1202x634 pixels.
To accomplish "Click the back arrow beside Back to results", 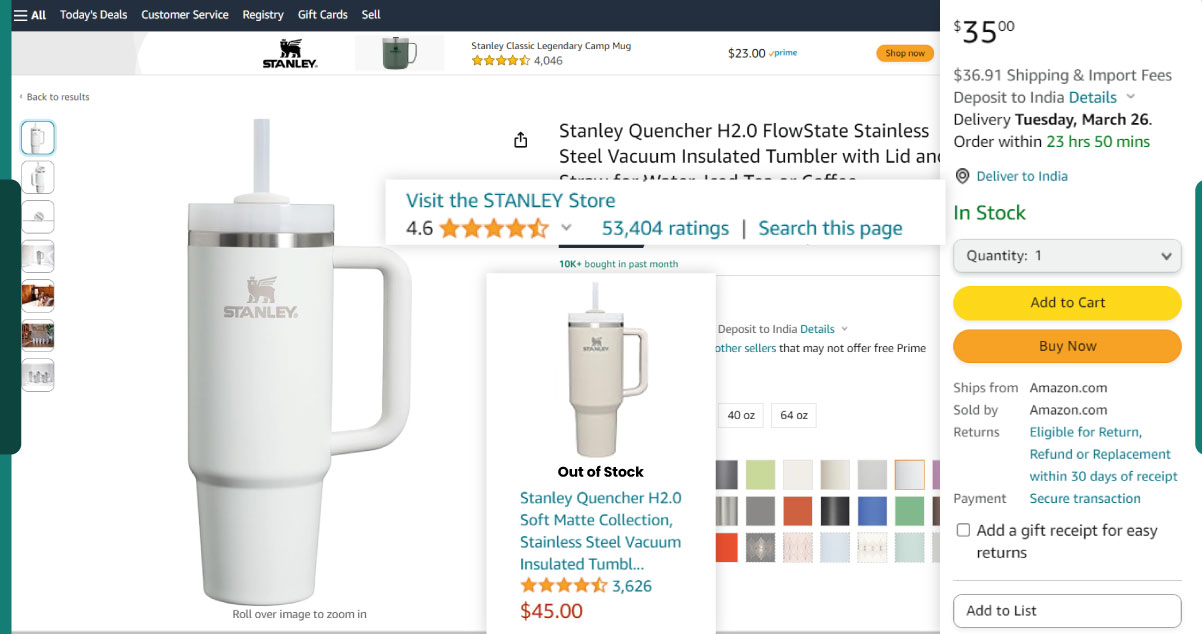I will click(x=23, y=96).
